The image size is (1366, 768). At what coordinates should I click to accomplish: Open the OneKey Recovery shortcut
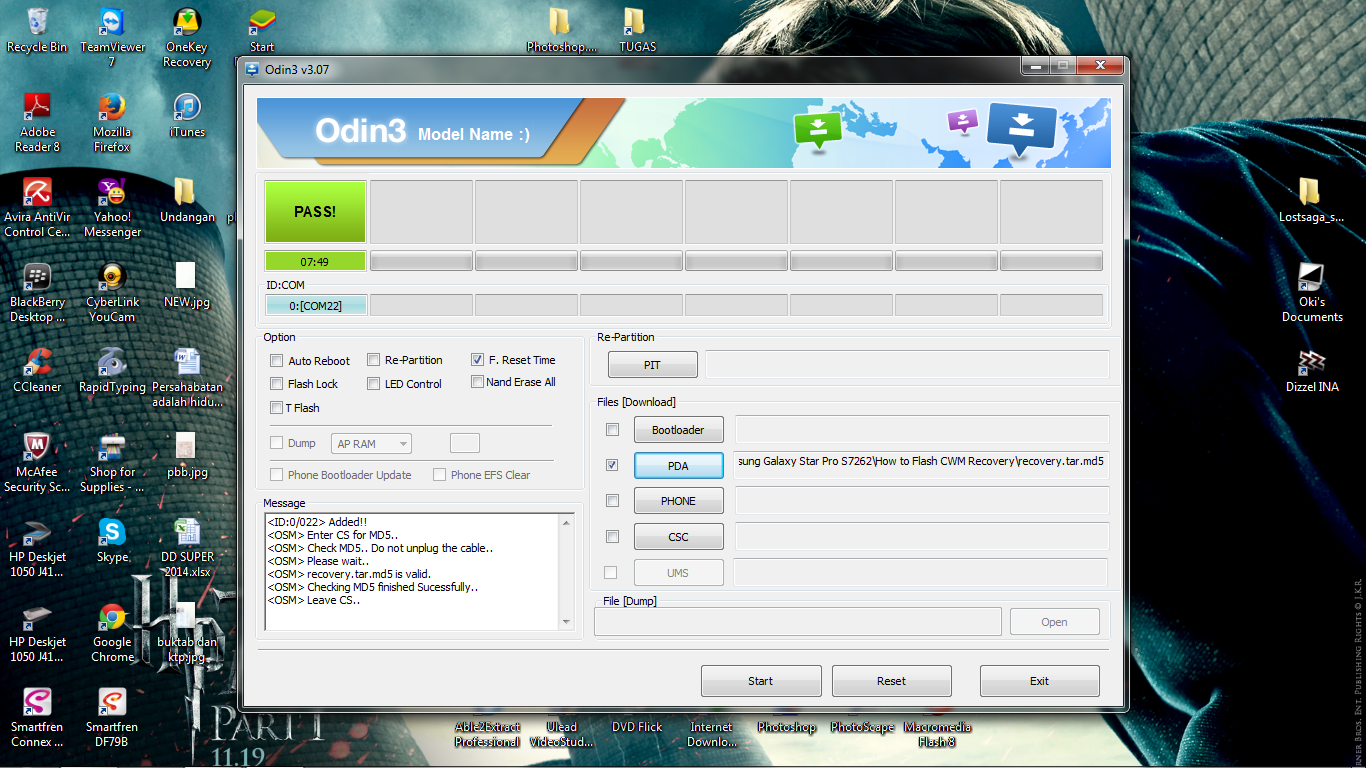[x=187, y=37]
